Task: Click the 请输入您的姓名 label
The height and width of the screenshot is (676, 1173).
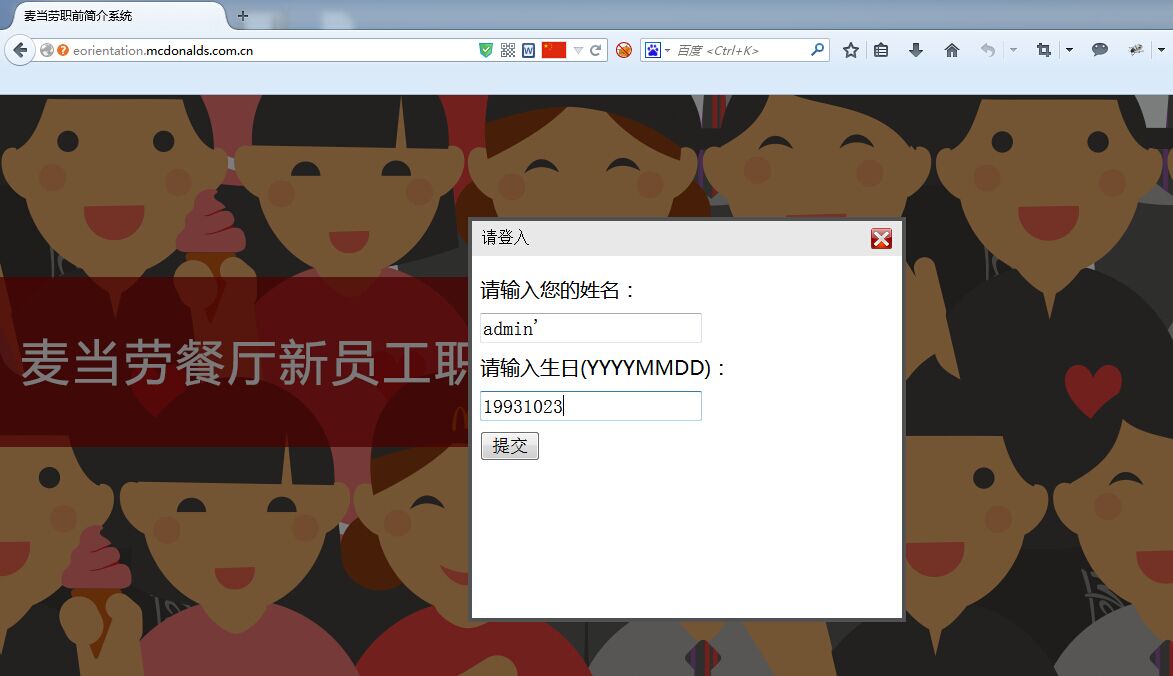Action: point(557,290)
